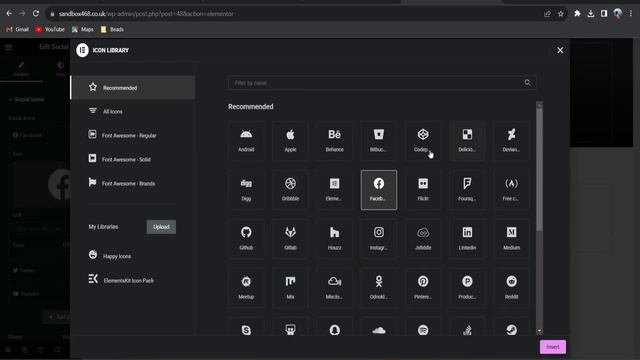Select the Medium icon

pyautogui.click(x=511, y=239)
